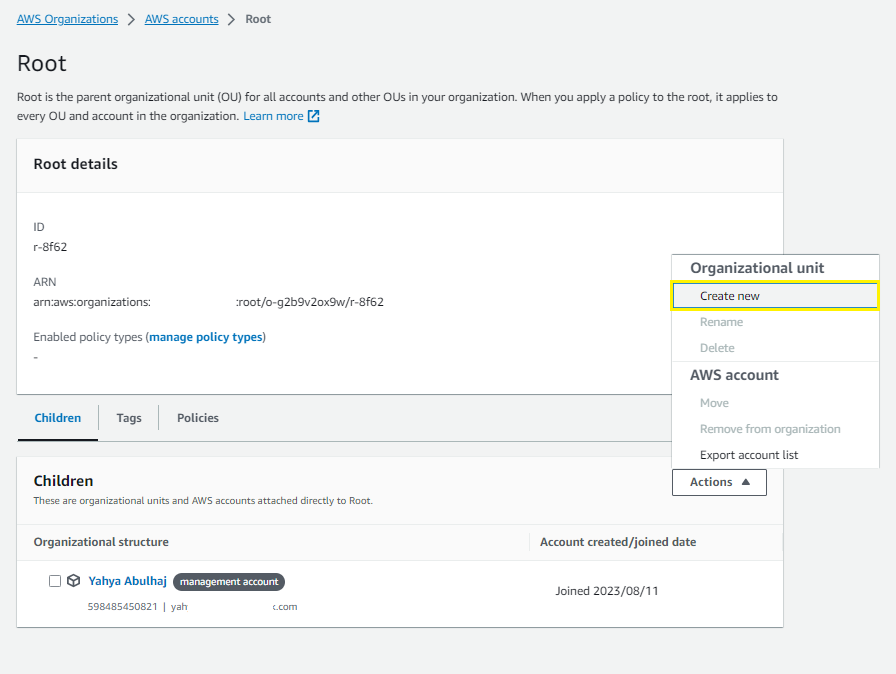The width and height of the screenshot is (896, 674).
Task: Open manage policy types link
Action: 206,337
